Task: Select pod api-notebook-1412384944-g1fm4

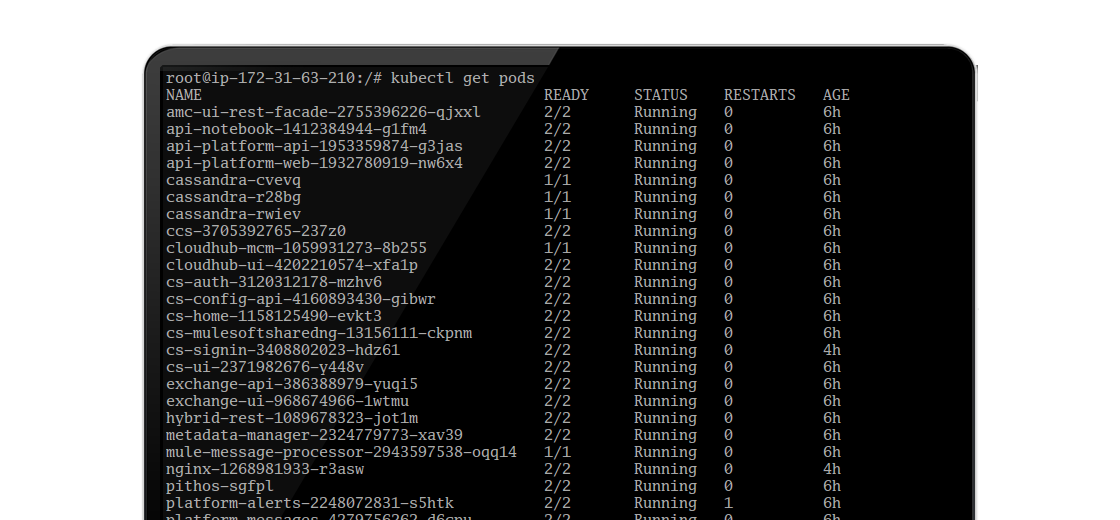Action: (296, 129)
